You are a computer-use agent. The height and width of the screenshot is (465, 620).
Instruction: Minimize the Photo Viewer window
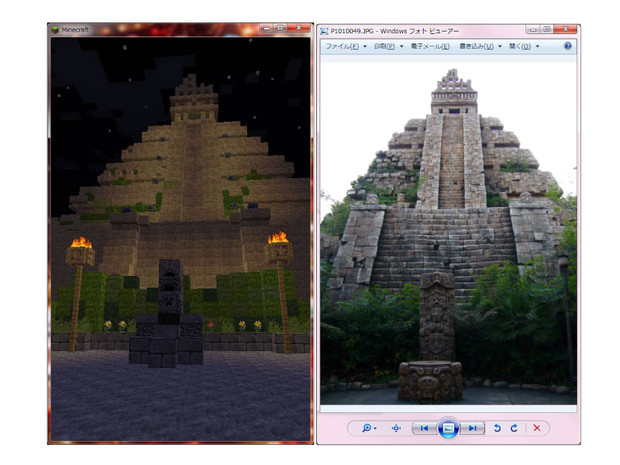click(533, 29)
